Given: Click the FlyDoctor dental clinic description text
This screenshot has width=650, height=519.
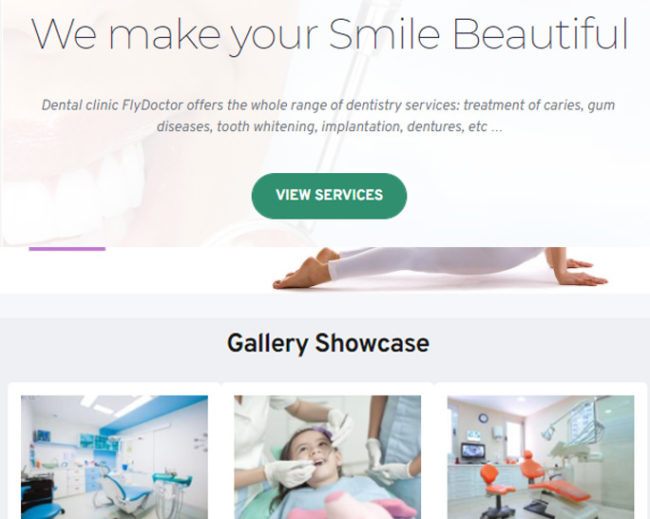Looking at the screenshot, I should (328, 116).
